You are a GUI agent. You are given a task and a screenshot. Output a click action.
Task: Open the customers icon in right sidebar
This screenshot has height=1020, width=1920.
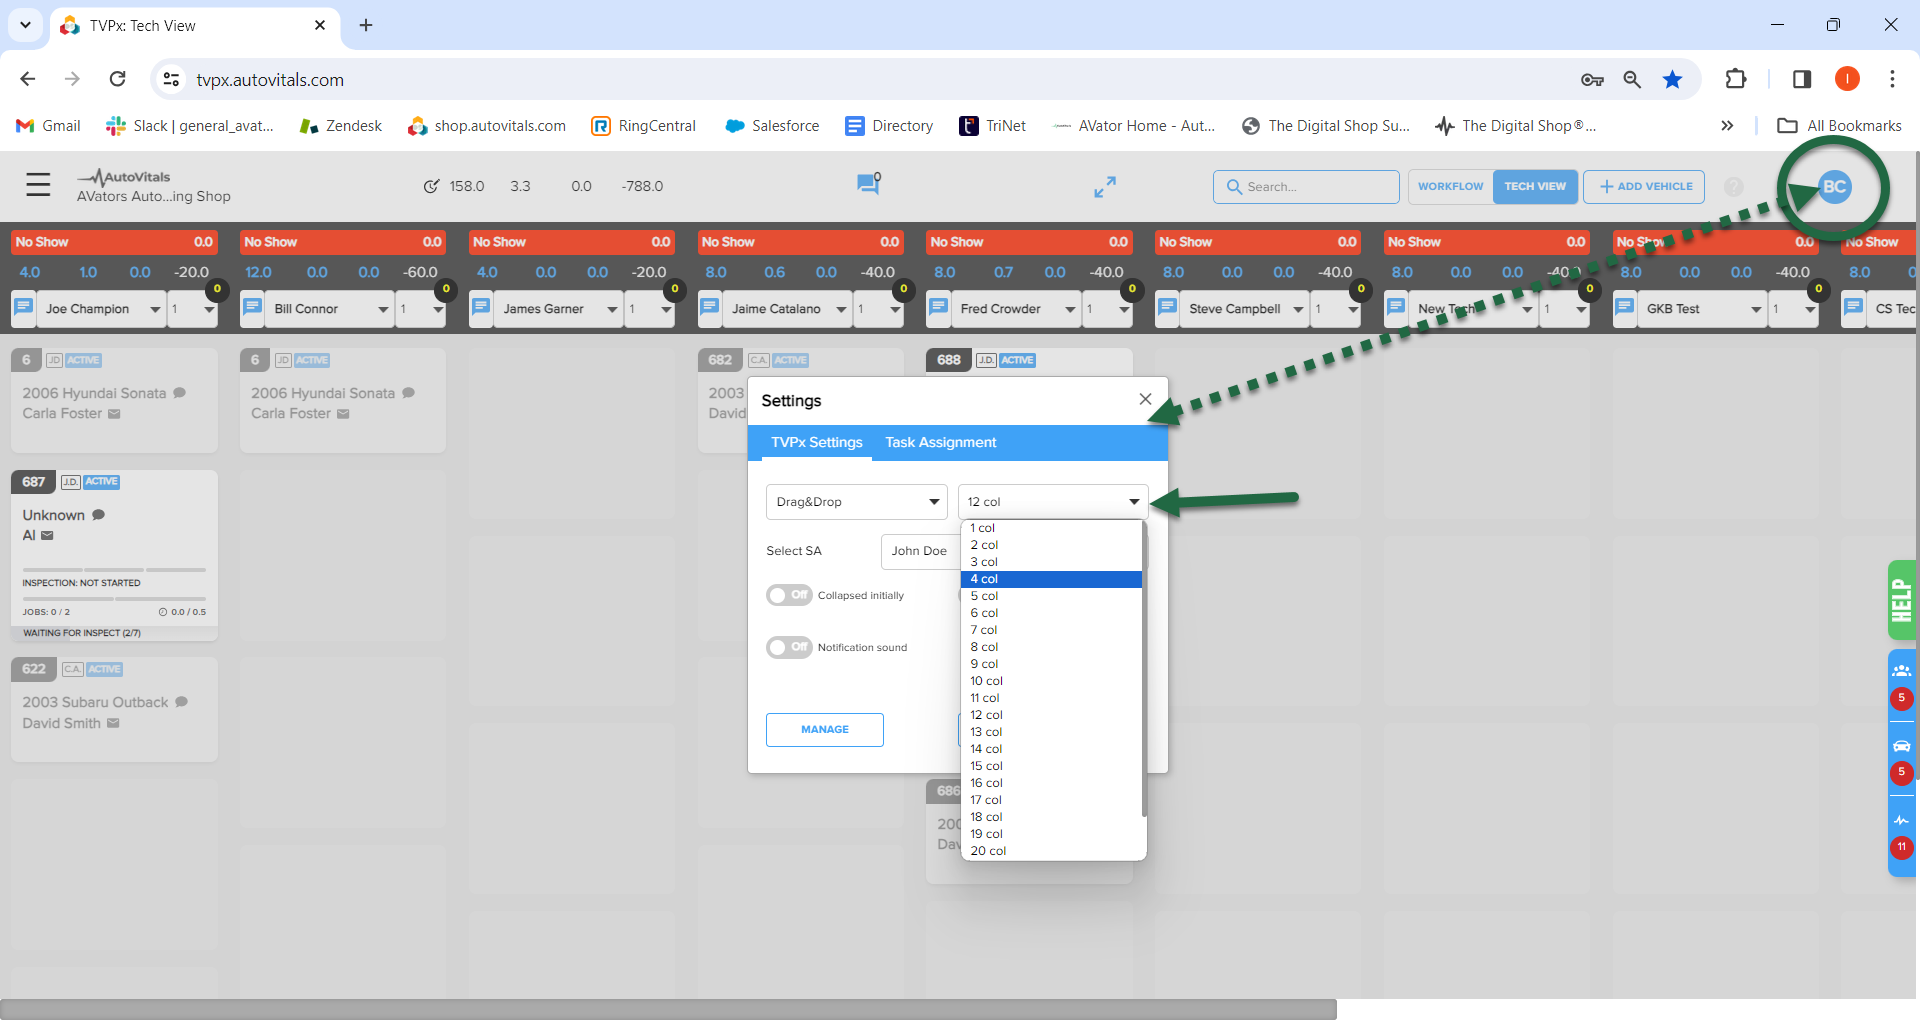1901,671
